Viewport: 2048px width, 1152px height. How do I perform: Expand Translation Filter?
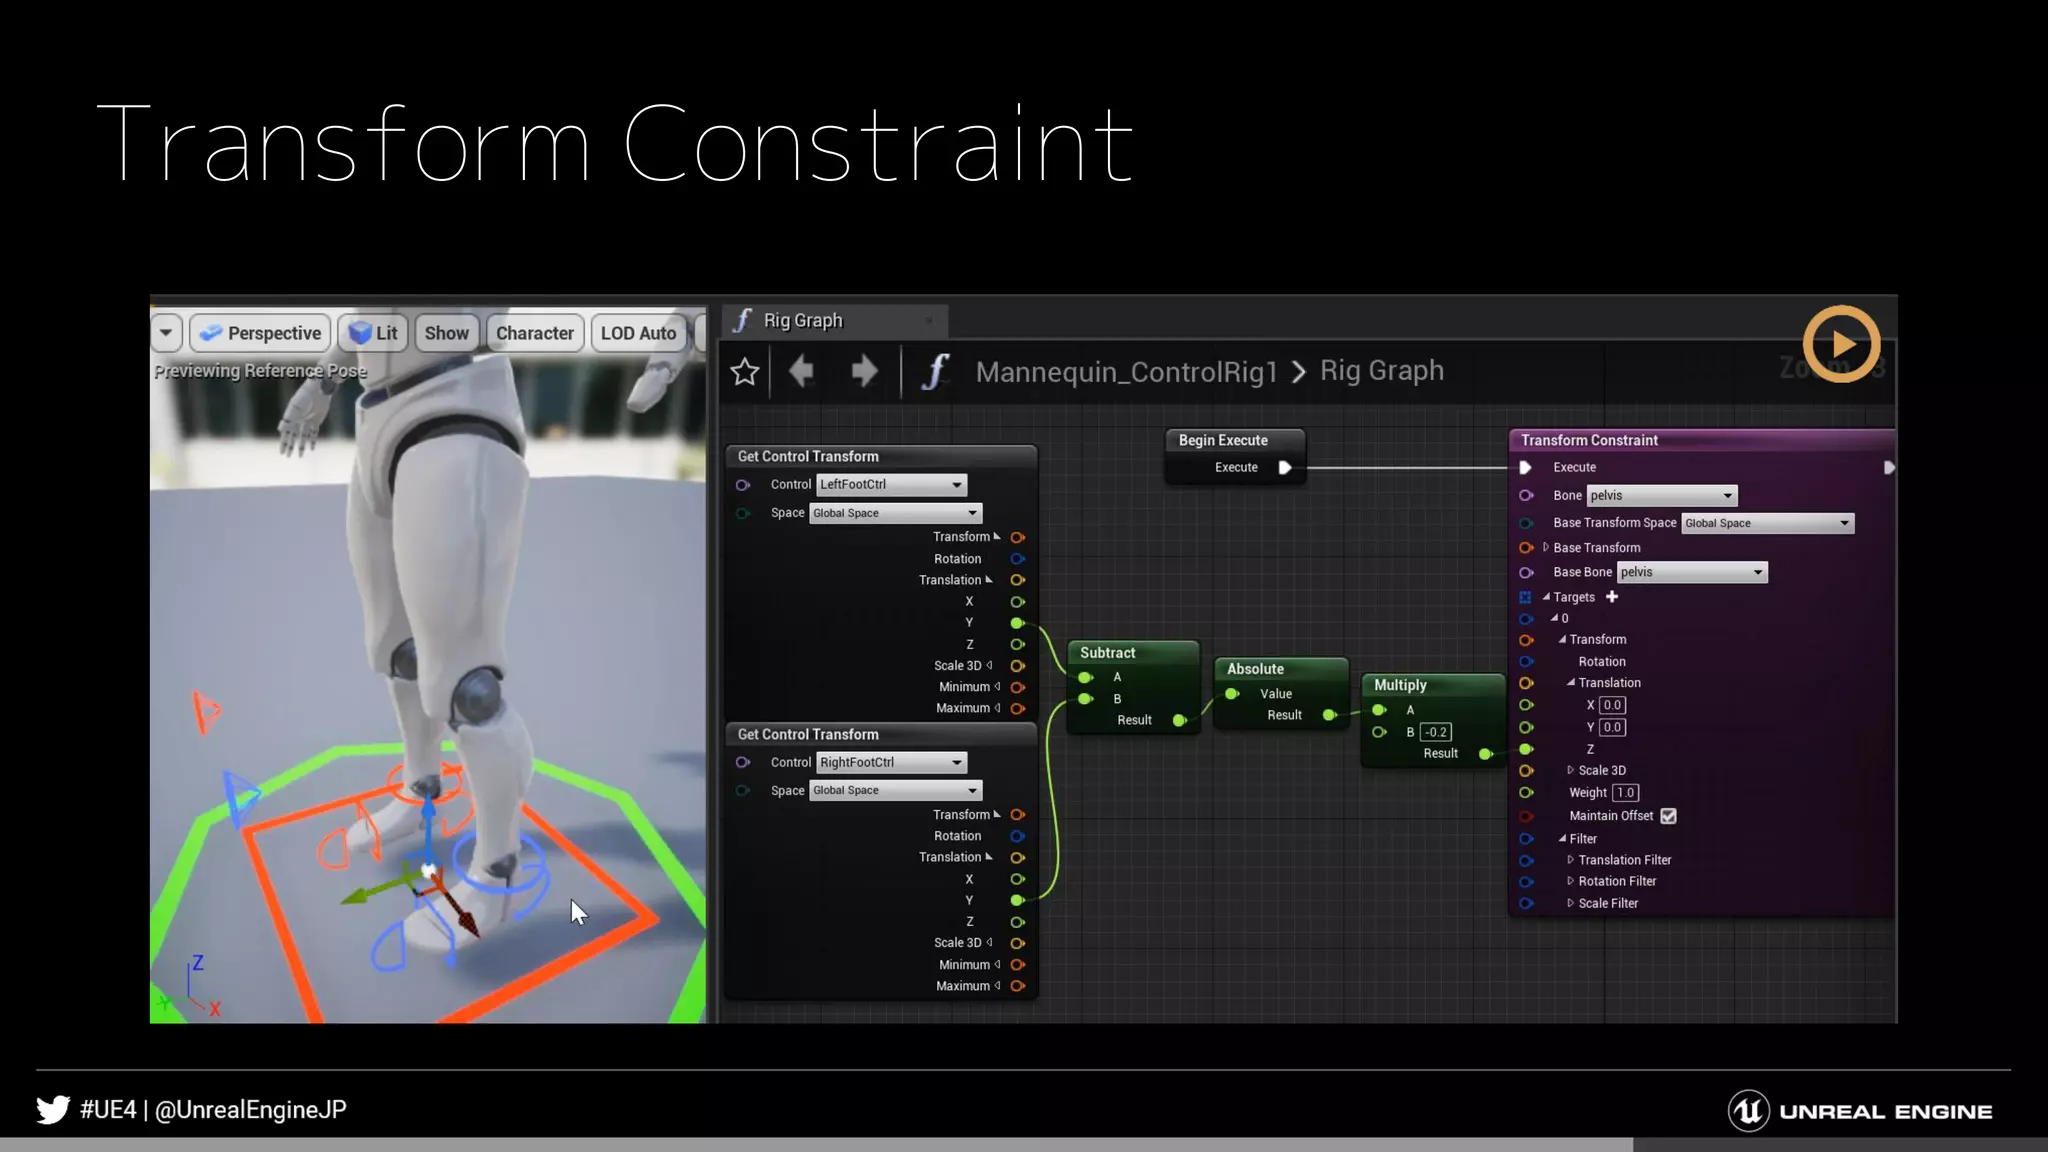[1571, 860]
